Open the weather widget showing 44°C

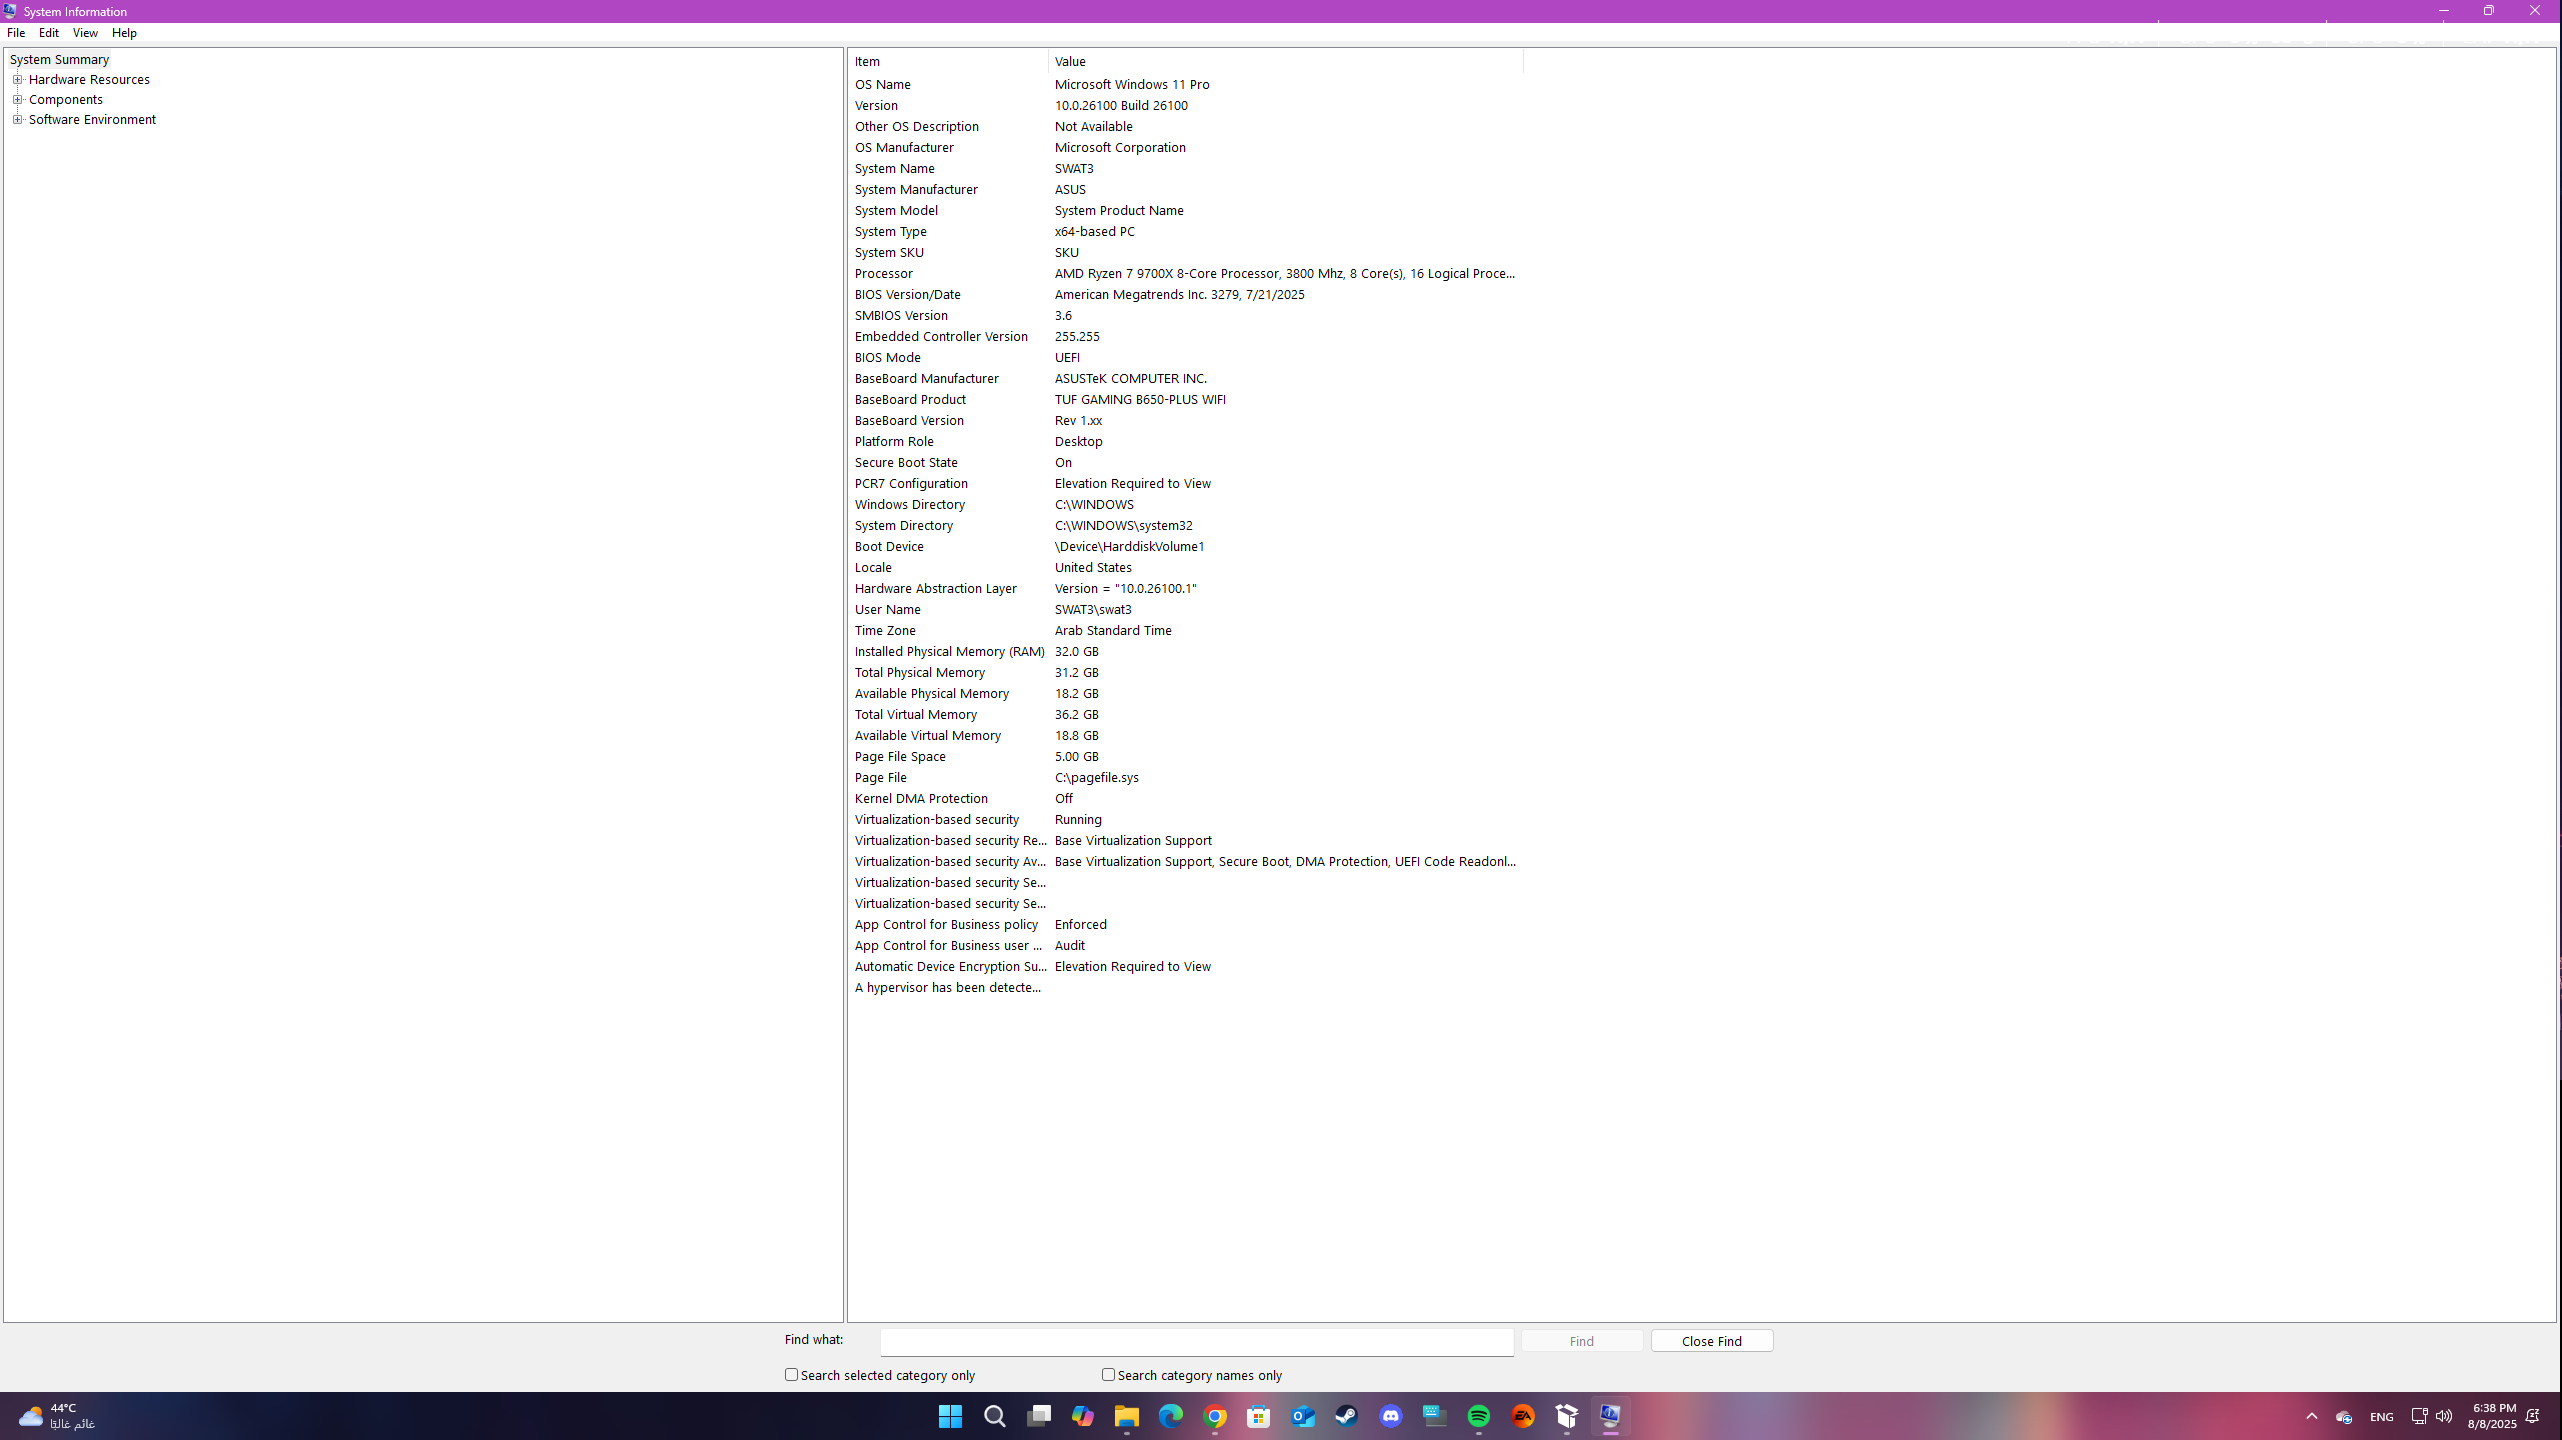[57, 1416]
